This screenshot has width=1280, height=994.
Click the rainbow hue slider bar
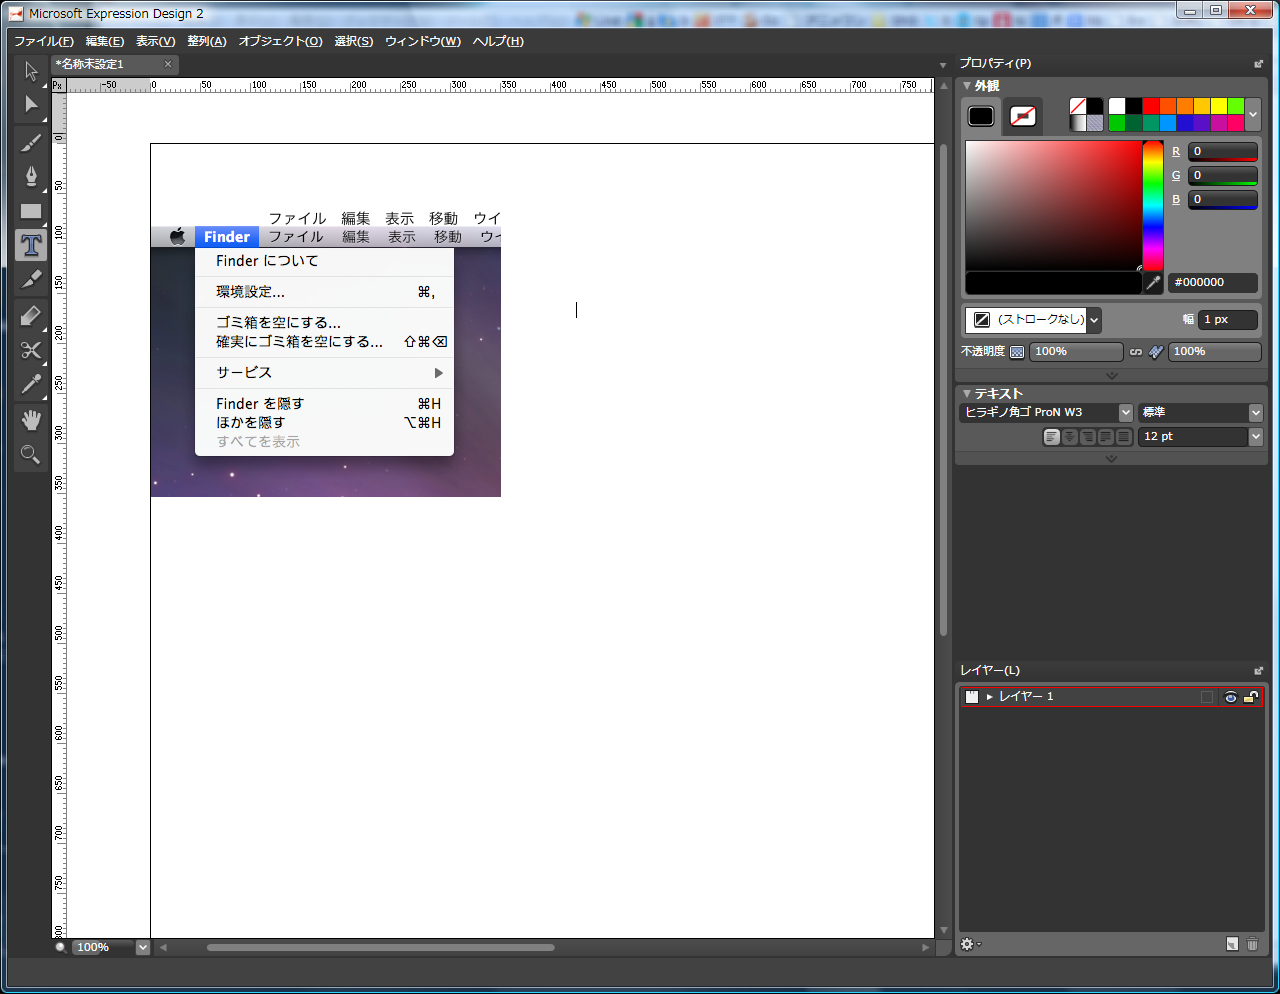tap(1153, 206)
